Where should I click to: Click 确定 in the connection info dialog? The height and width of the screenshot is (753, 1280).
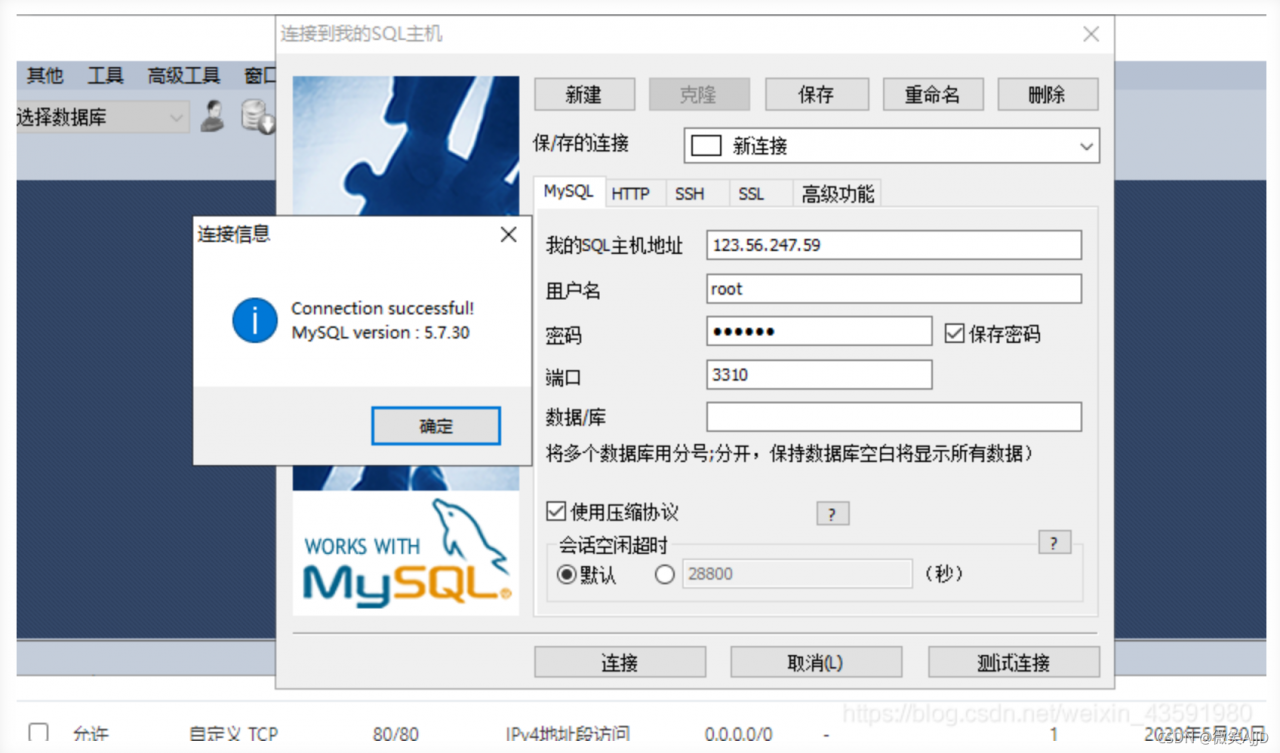coord(436,425)
